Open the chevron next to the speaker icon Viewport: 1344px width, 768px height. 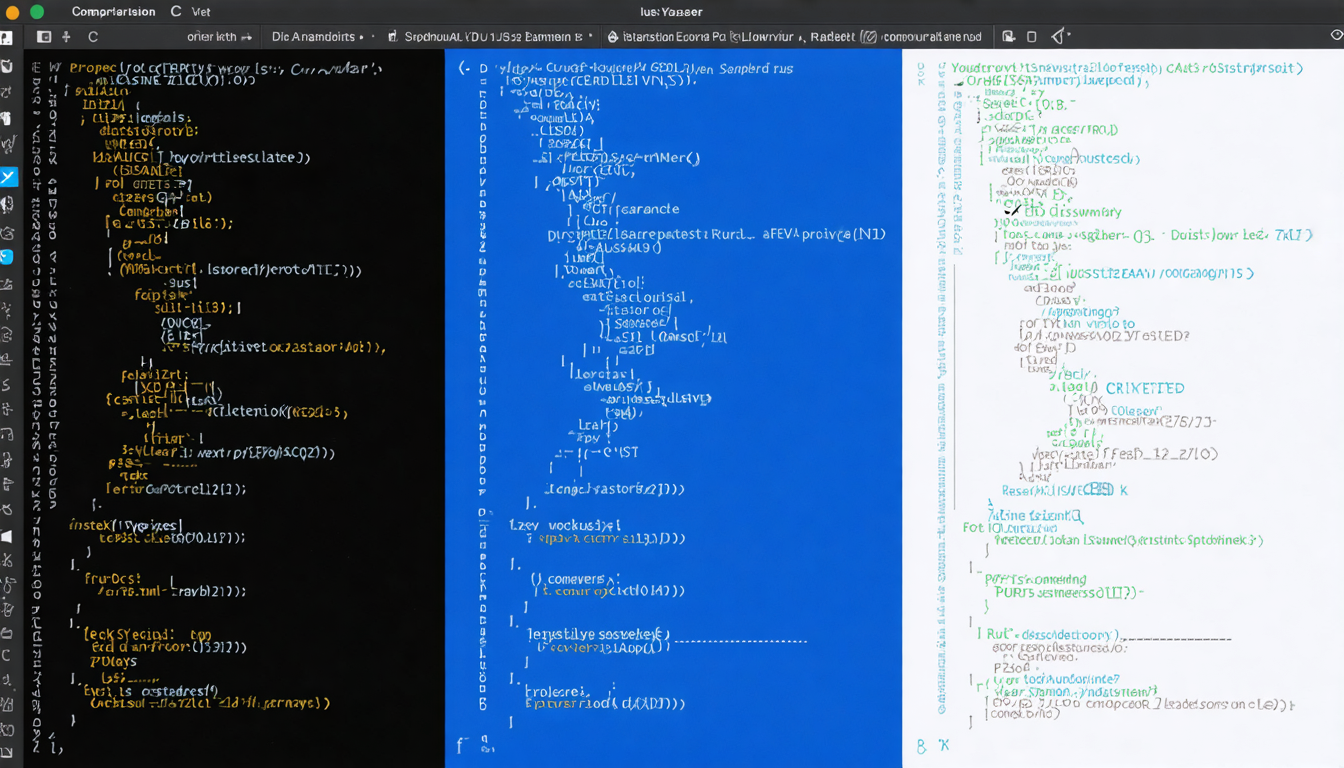(x=1069, y=33)
